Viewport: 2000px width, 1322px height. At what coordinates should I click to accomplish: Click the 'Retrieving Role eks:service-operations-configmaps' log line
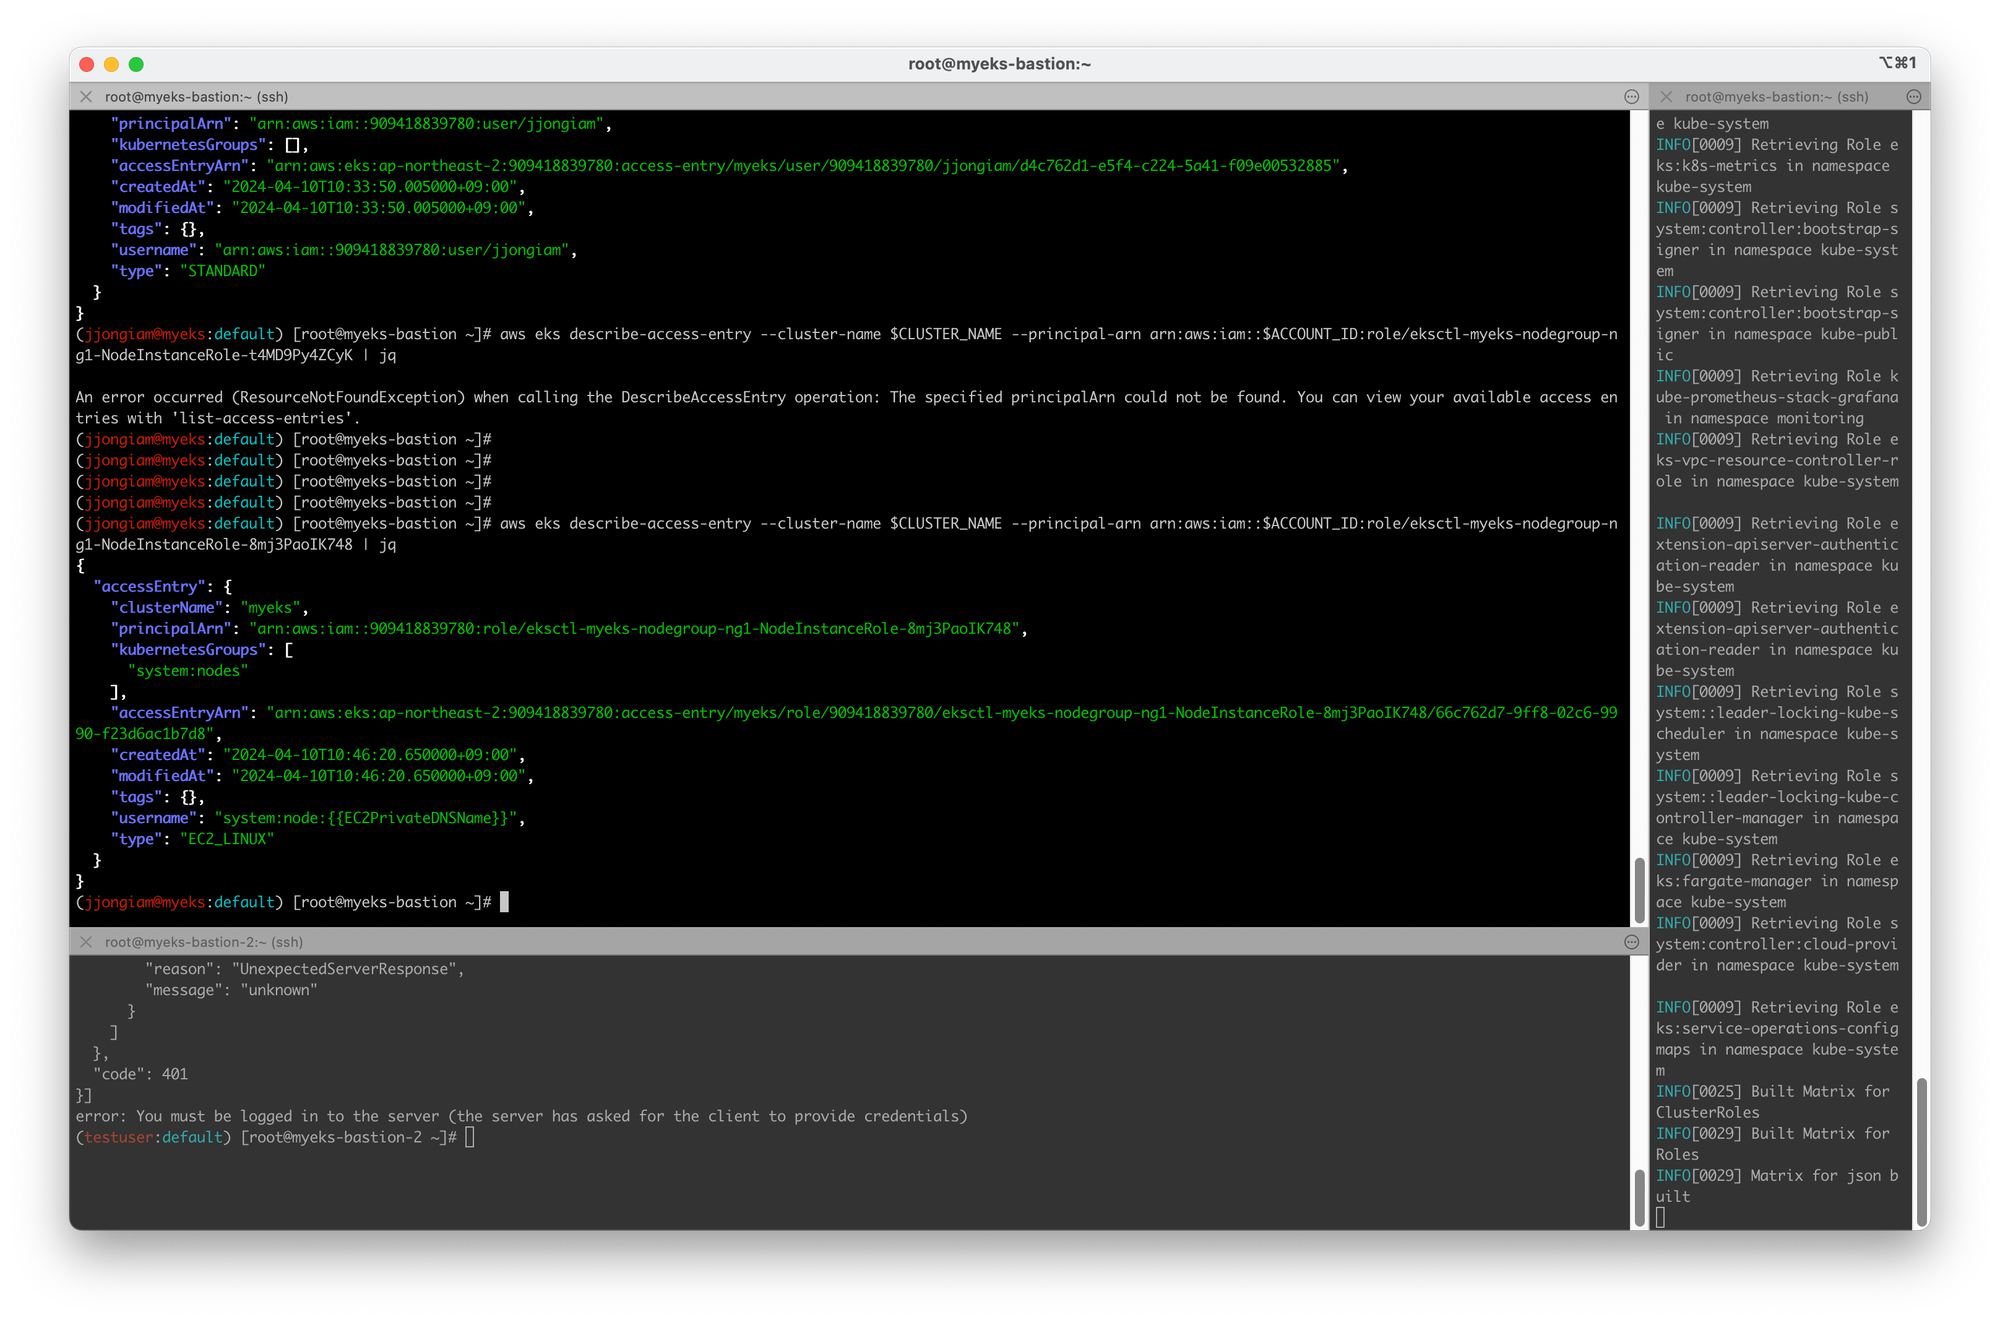pos(1776,1039)
